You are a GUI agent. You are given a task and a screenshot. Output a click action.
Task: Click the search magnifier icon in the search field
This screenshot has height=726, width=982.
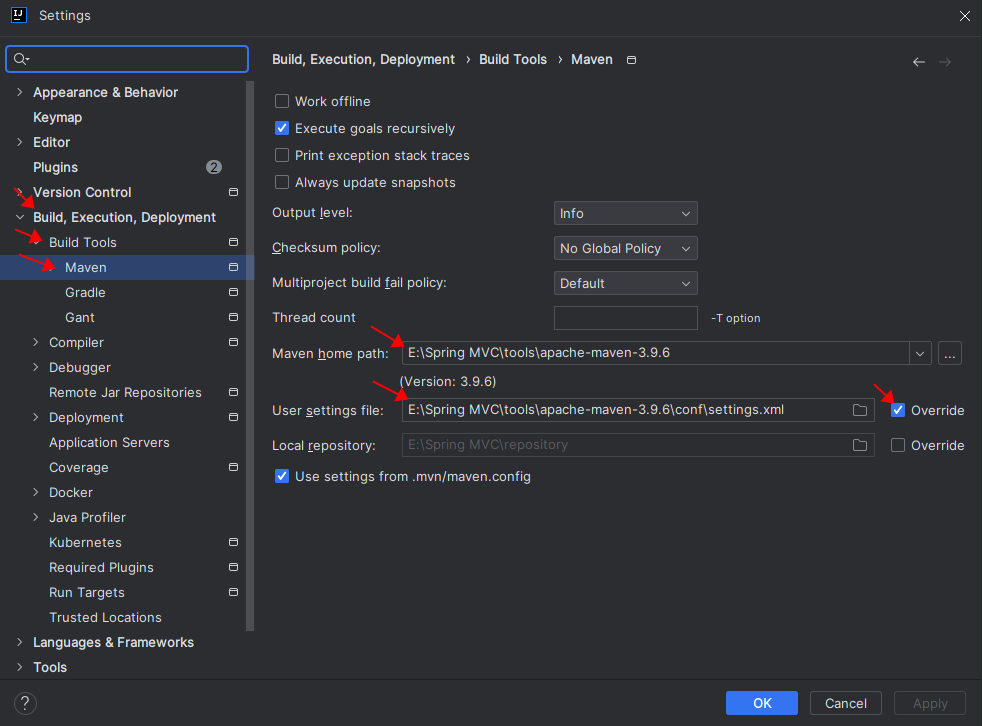click(21, 60)
